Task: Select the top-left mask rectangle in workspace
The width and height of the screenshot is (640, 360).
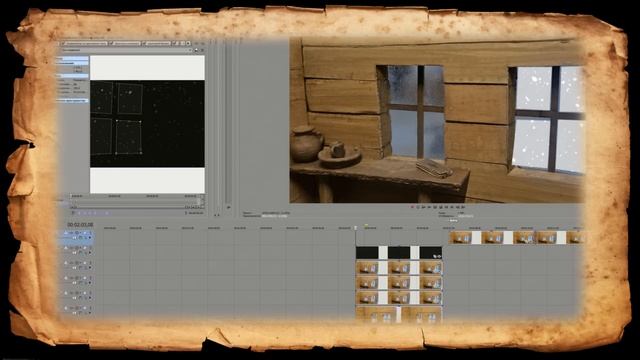Action: 102,98
